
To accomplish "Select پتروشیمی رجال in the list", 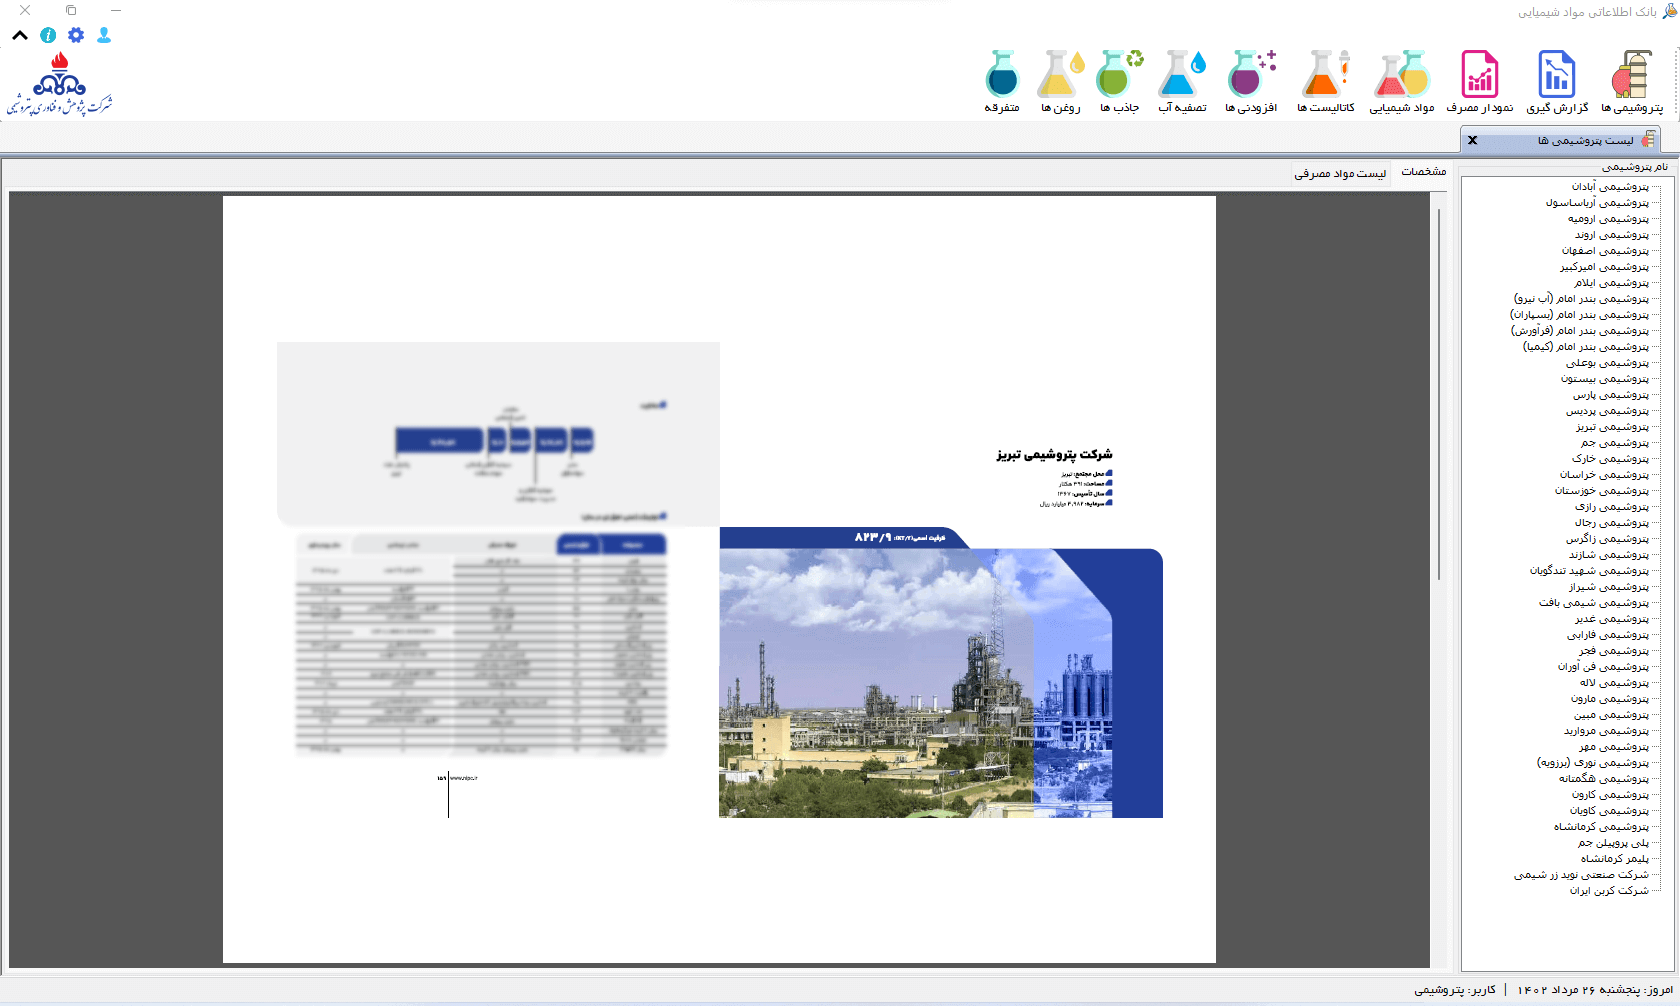I will coord(1612,523).
